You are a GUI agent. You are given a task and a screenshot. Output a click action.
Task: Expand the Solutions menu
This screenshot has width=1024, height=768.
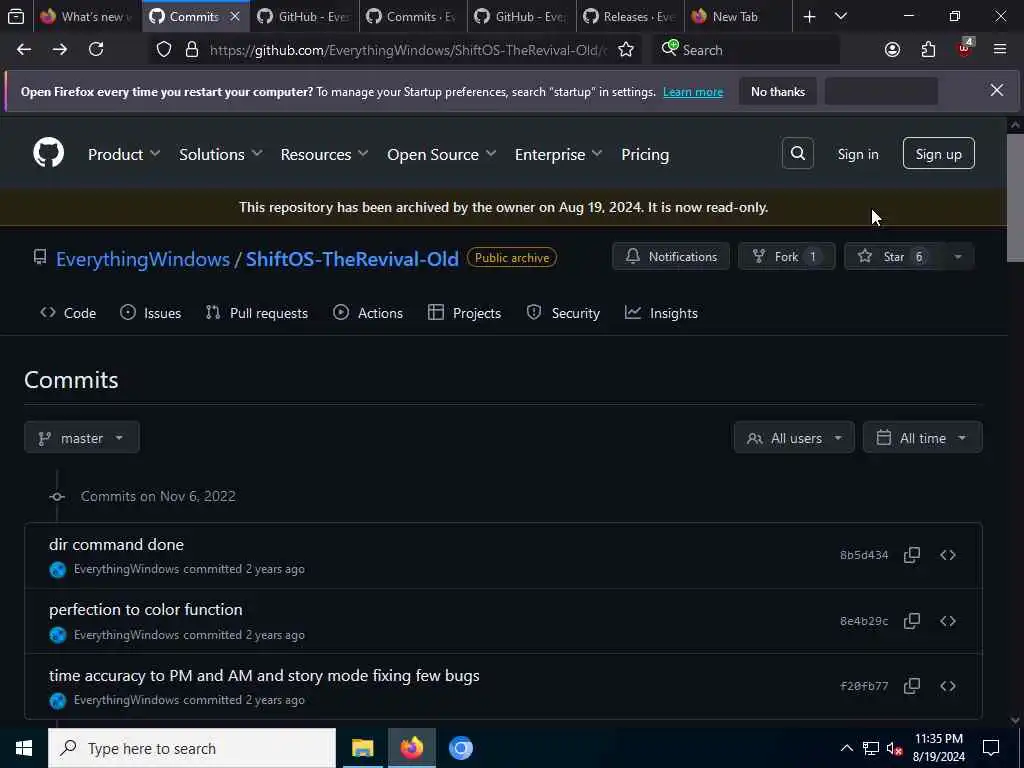click(x=220, y=154)
